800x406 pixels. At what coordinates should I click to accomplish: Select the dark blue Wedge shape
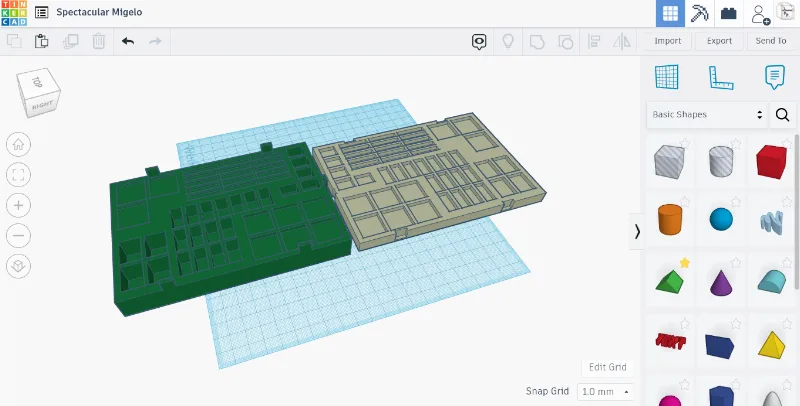(x=720, y=346)
